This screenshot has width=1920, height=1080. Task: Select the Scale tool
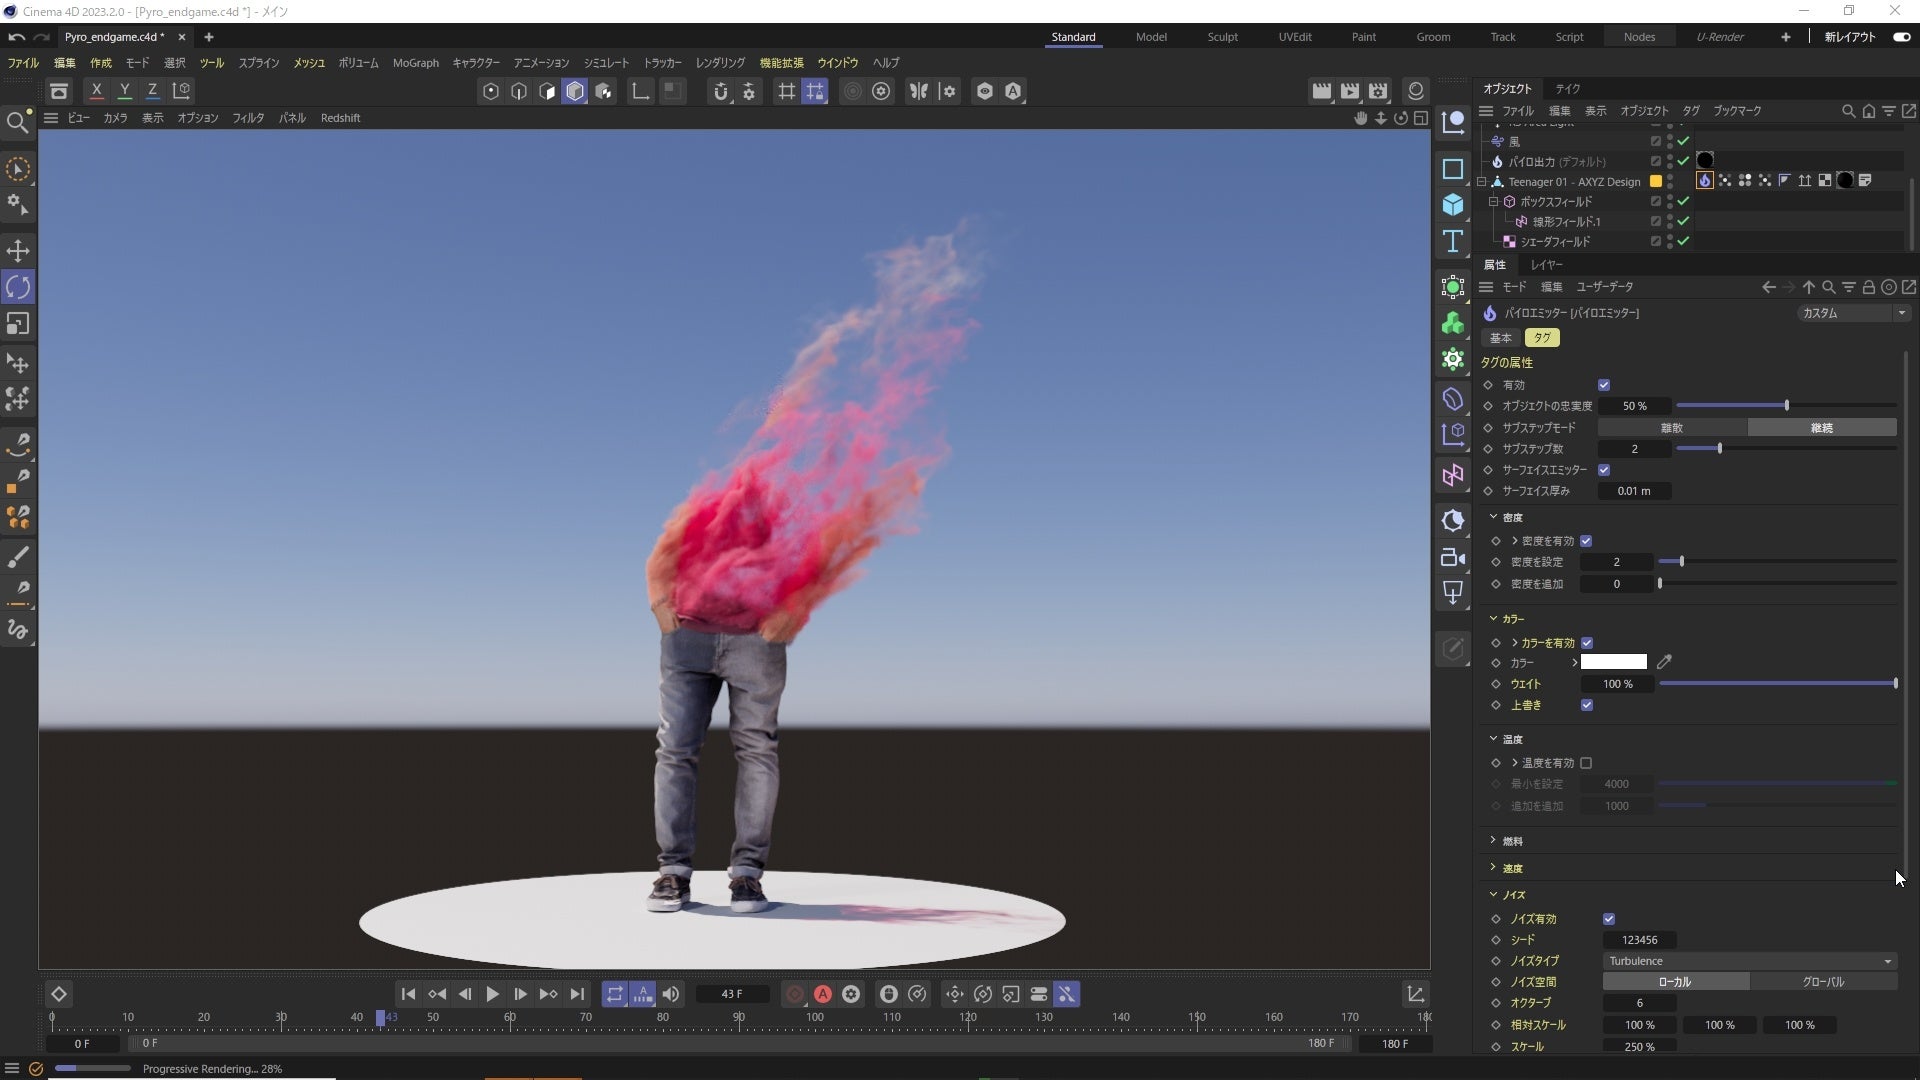pos(18,324)
